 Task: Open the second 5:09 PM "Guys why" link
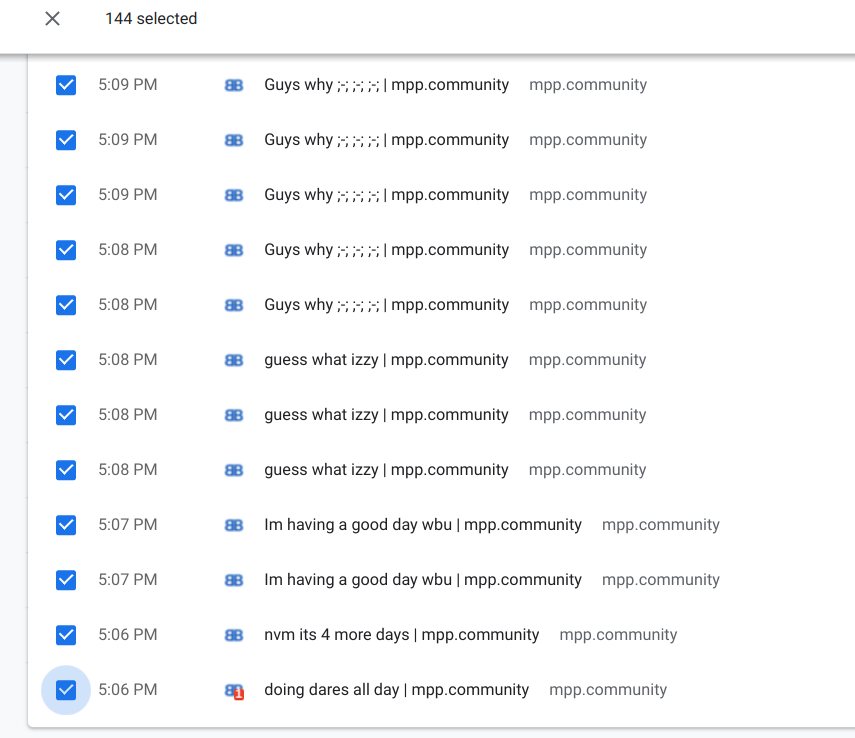(x=387, y=140)
